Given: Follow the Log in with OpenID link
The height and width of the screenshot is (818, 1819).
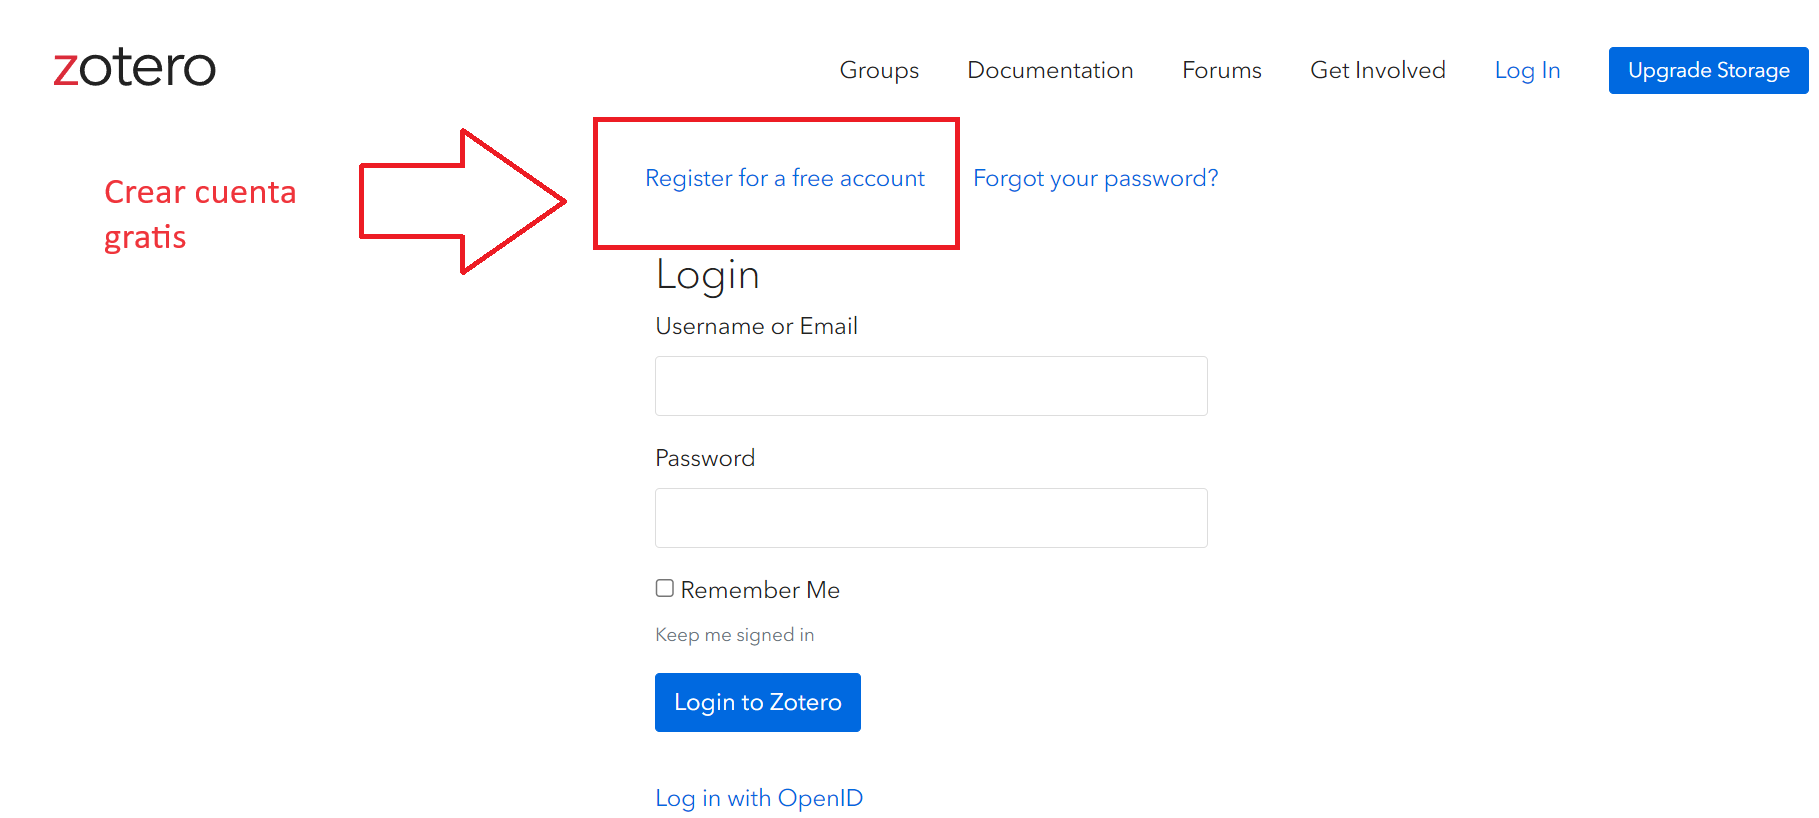Looking at the screenshot, I should click(x=759, y=798).
